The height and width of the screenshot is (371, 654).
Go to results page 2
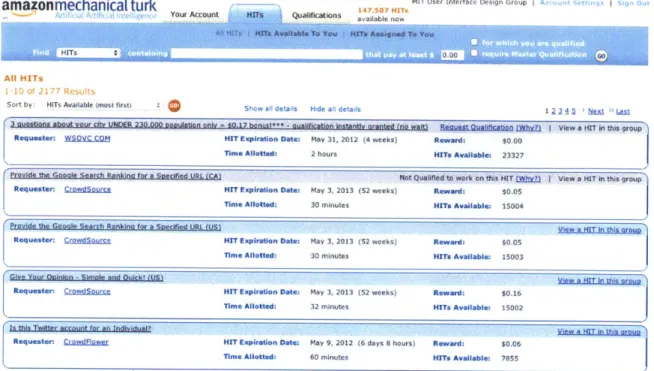coord(553,111)
